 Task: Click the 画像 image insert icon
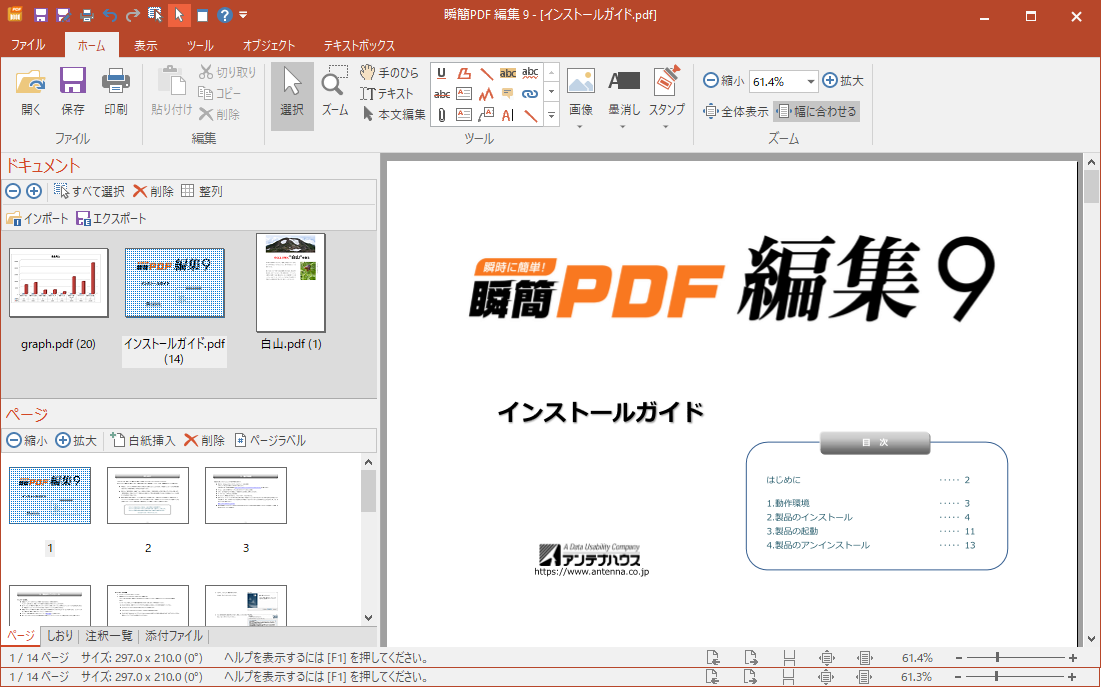[x=581, y=81]
